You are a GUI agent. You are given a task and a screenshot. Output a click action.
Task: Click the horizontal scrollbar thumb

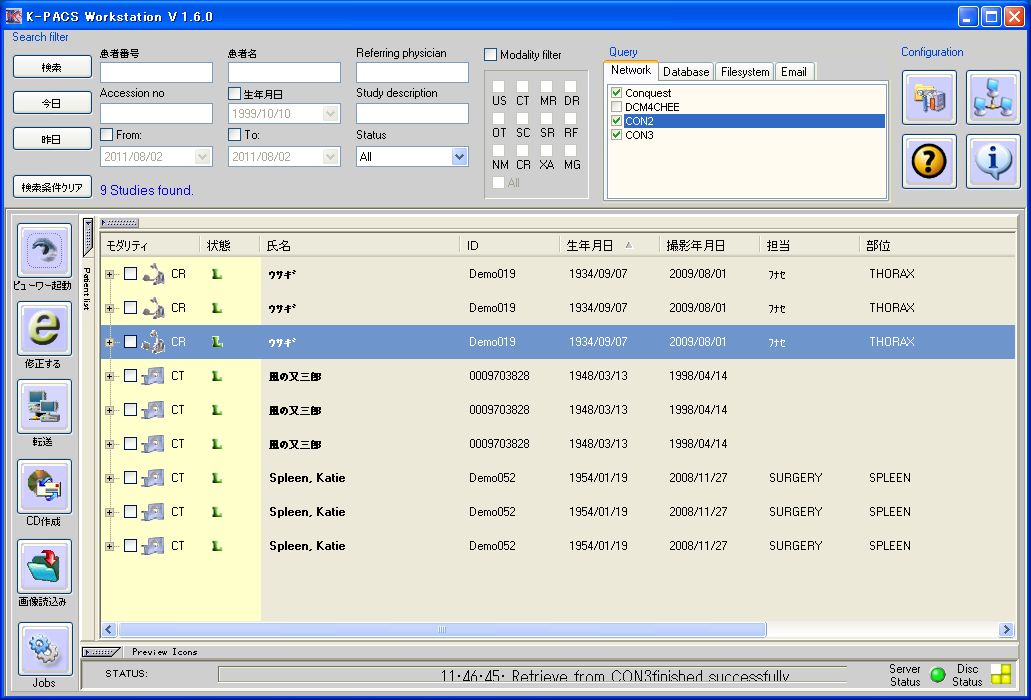point(442,630)
